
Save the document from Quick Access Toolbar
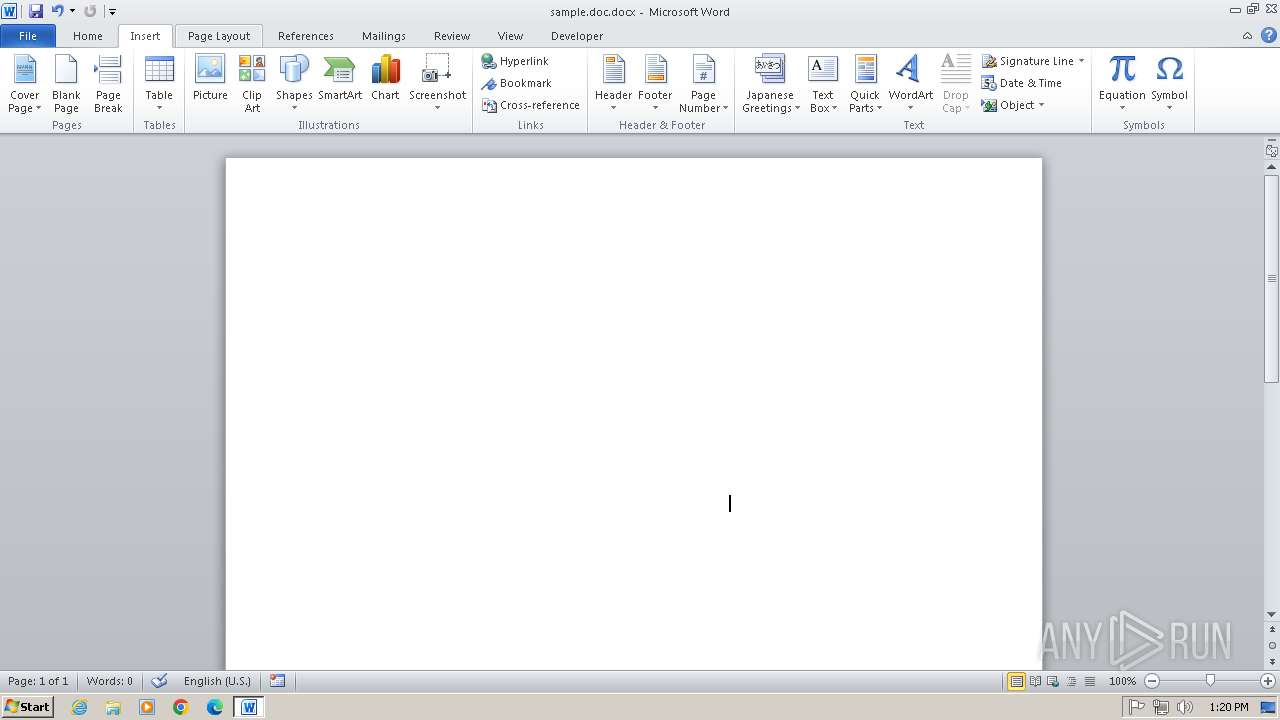[x=36, y=11]
